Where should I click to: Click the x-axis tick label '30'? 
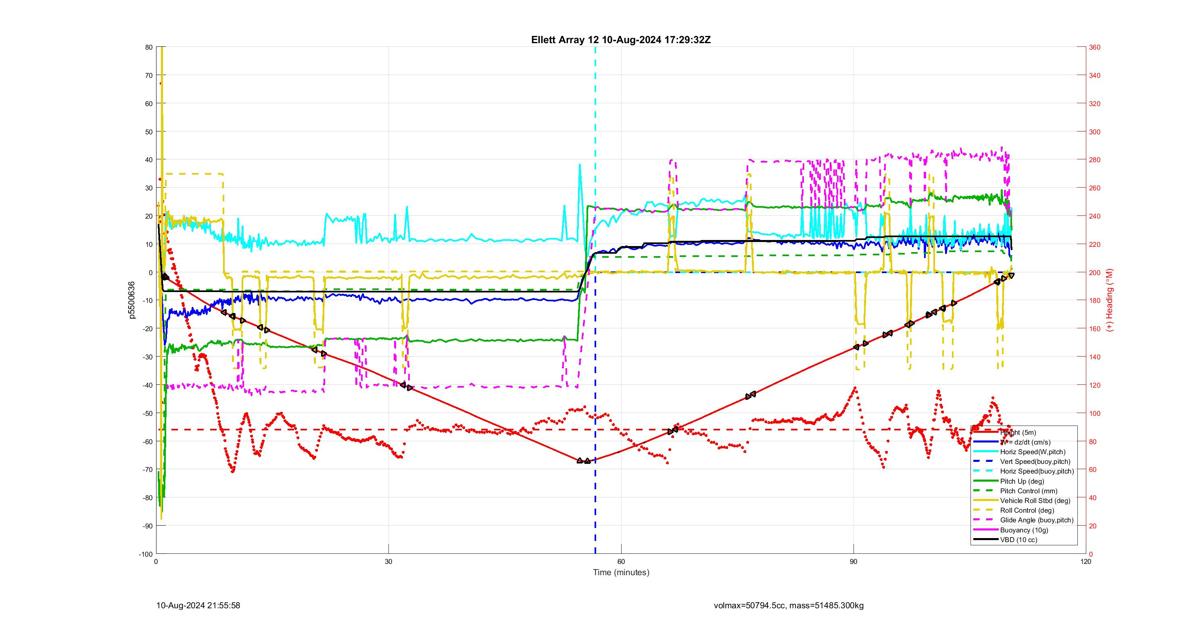[389, 562]
